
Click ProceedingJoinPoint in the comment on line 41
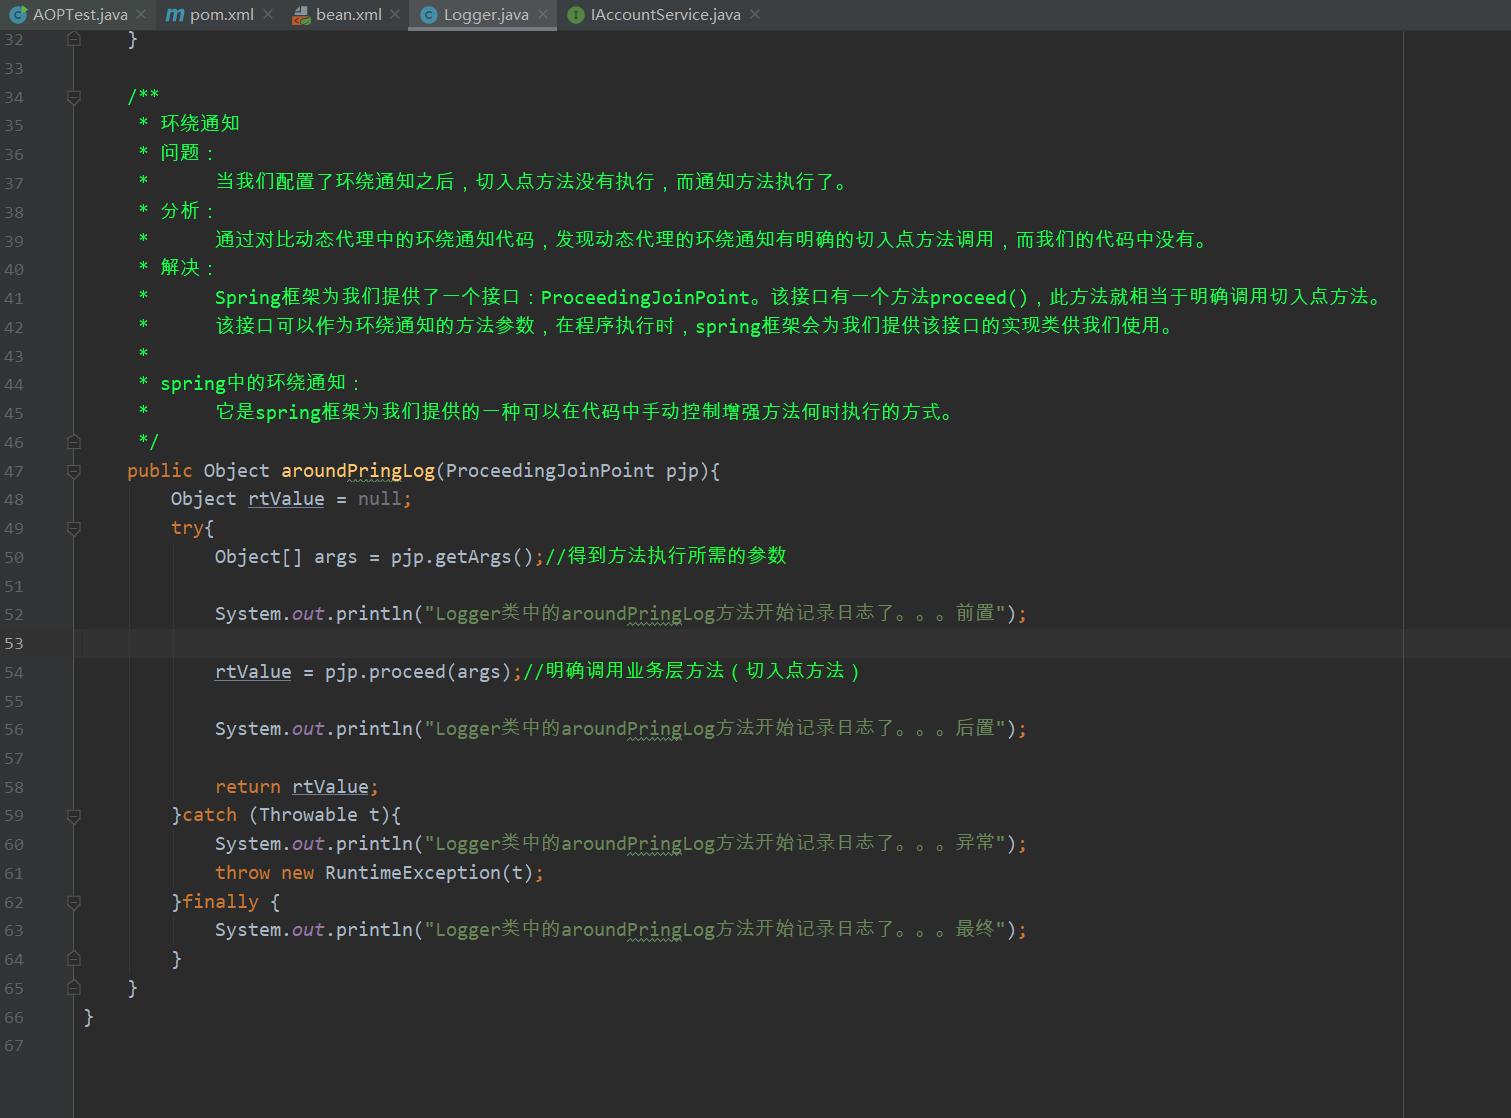click(x=645, y=297)
